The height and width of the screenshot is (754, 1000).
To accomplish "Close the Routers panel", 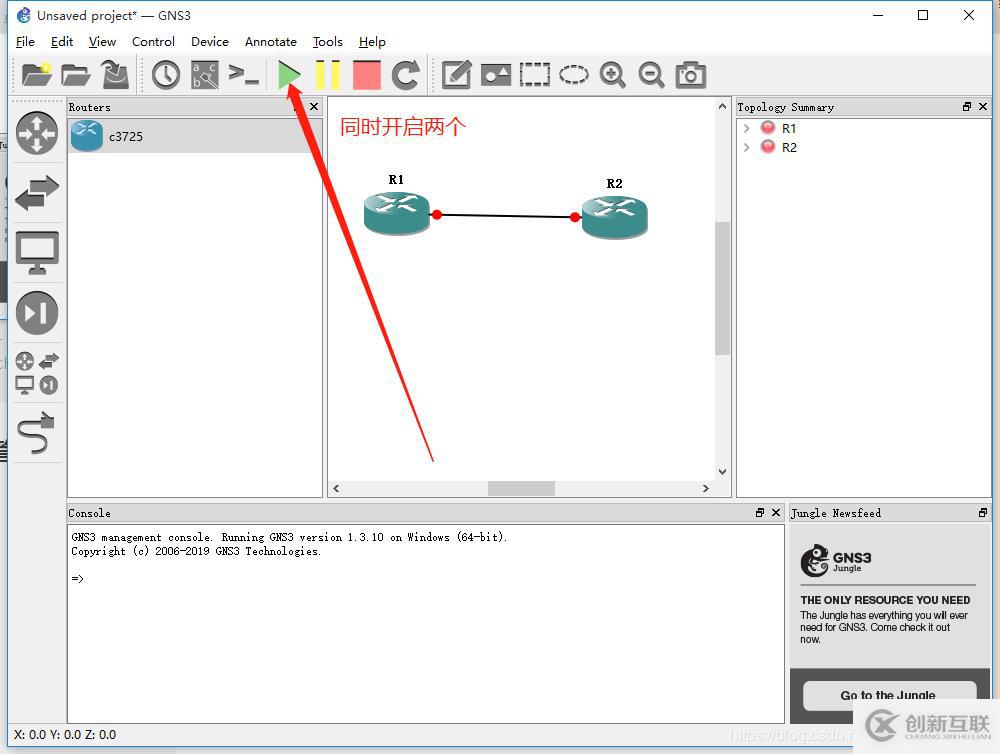I will (314, 107).
